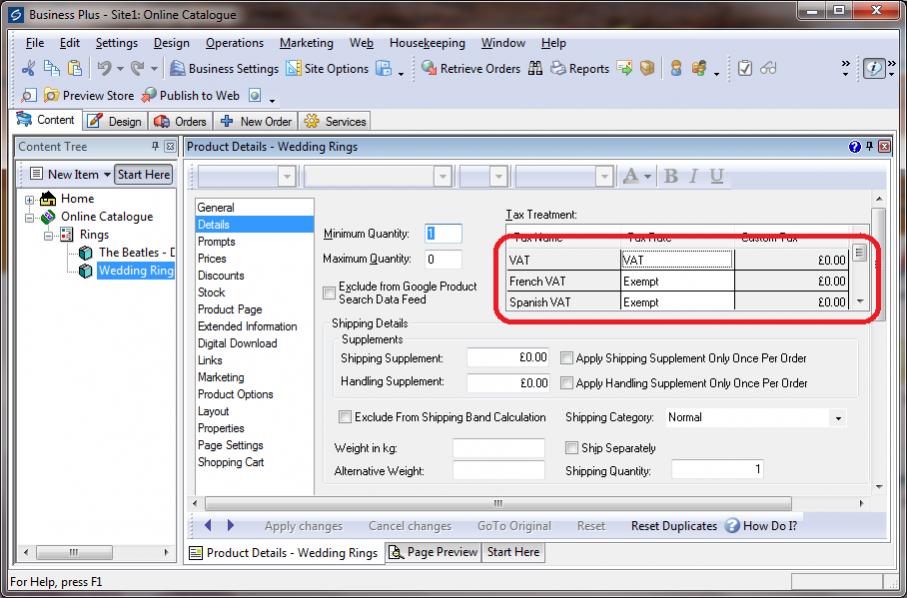Check the Ship Separately option
This screenshot has height=598, width=907.
[x=572, y=448]
